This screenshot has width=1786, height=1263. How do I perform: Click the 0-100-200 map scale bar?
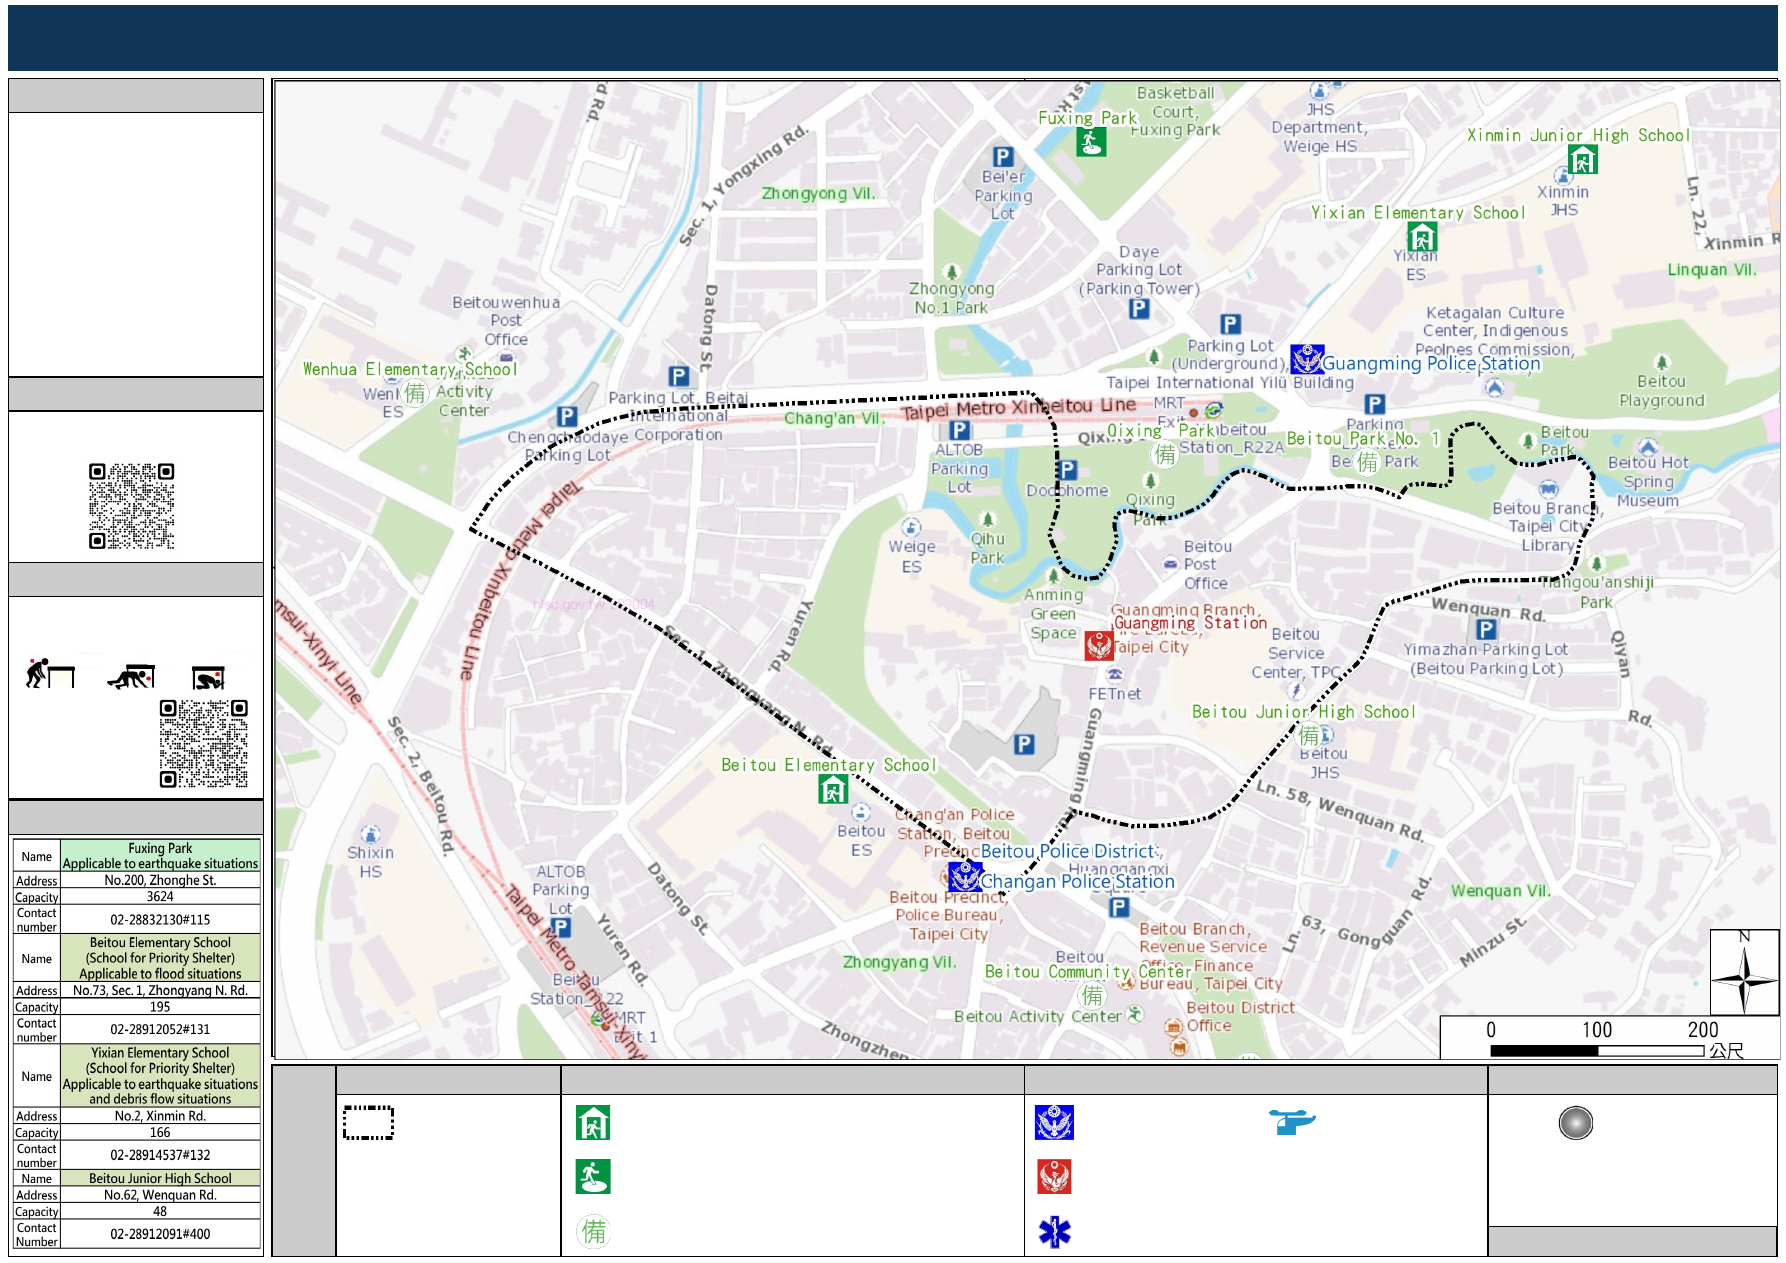[x=1597, y=1051]
